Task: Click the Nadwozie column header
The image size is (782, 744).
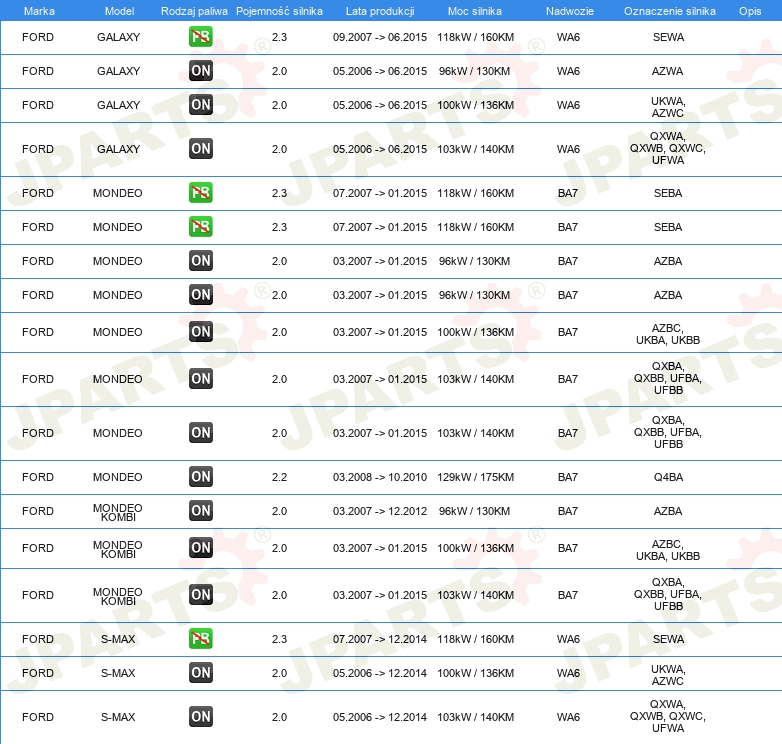Action: tap(570, 11)
